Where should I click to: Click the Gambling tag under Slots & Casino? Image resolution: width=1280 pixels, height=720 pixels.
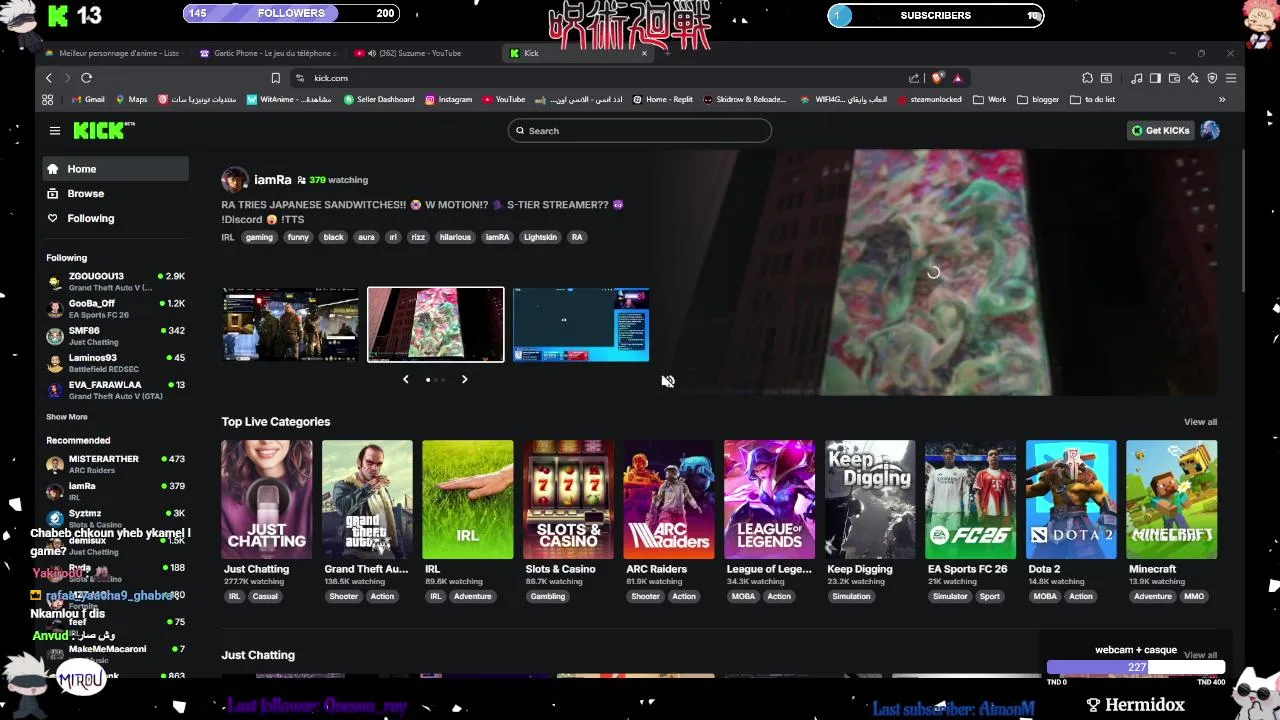coord(547,597)
